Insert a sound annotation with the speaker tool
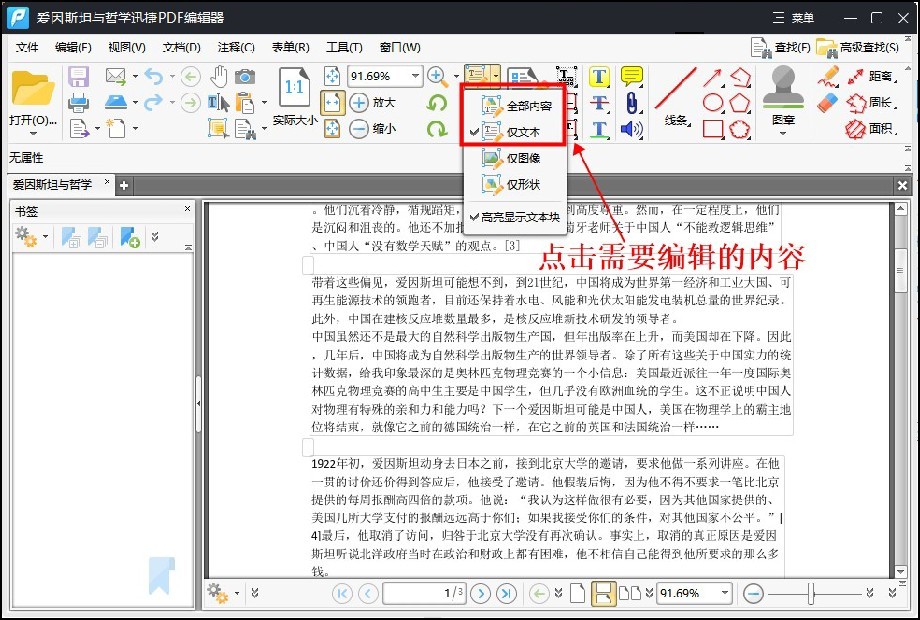Viewport: 920px width, 620px height. [x=632, y=130]
